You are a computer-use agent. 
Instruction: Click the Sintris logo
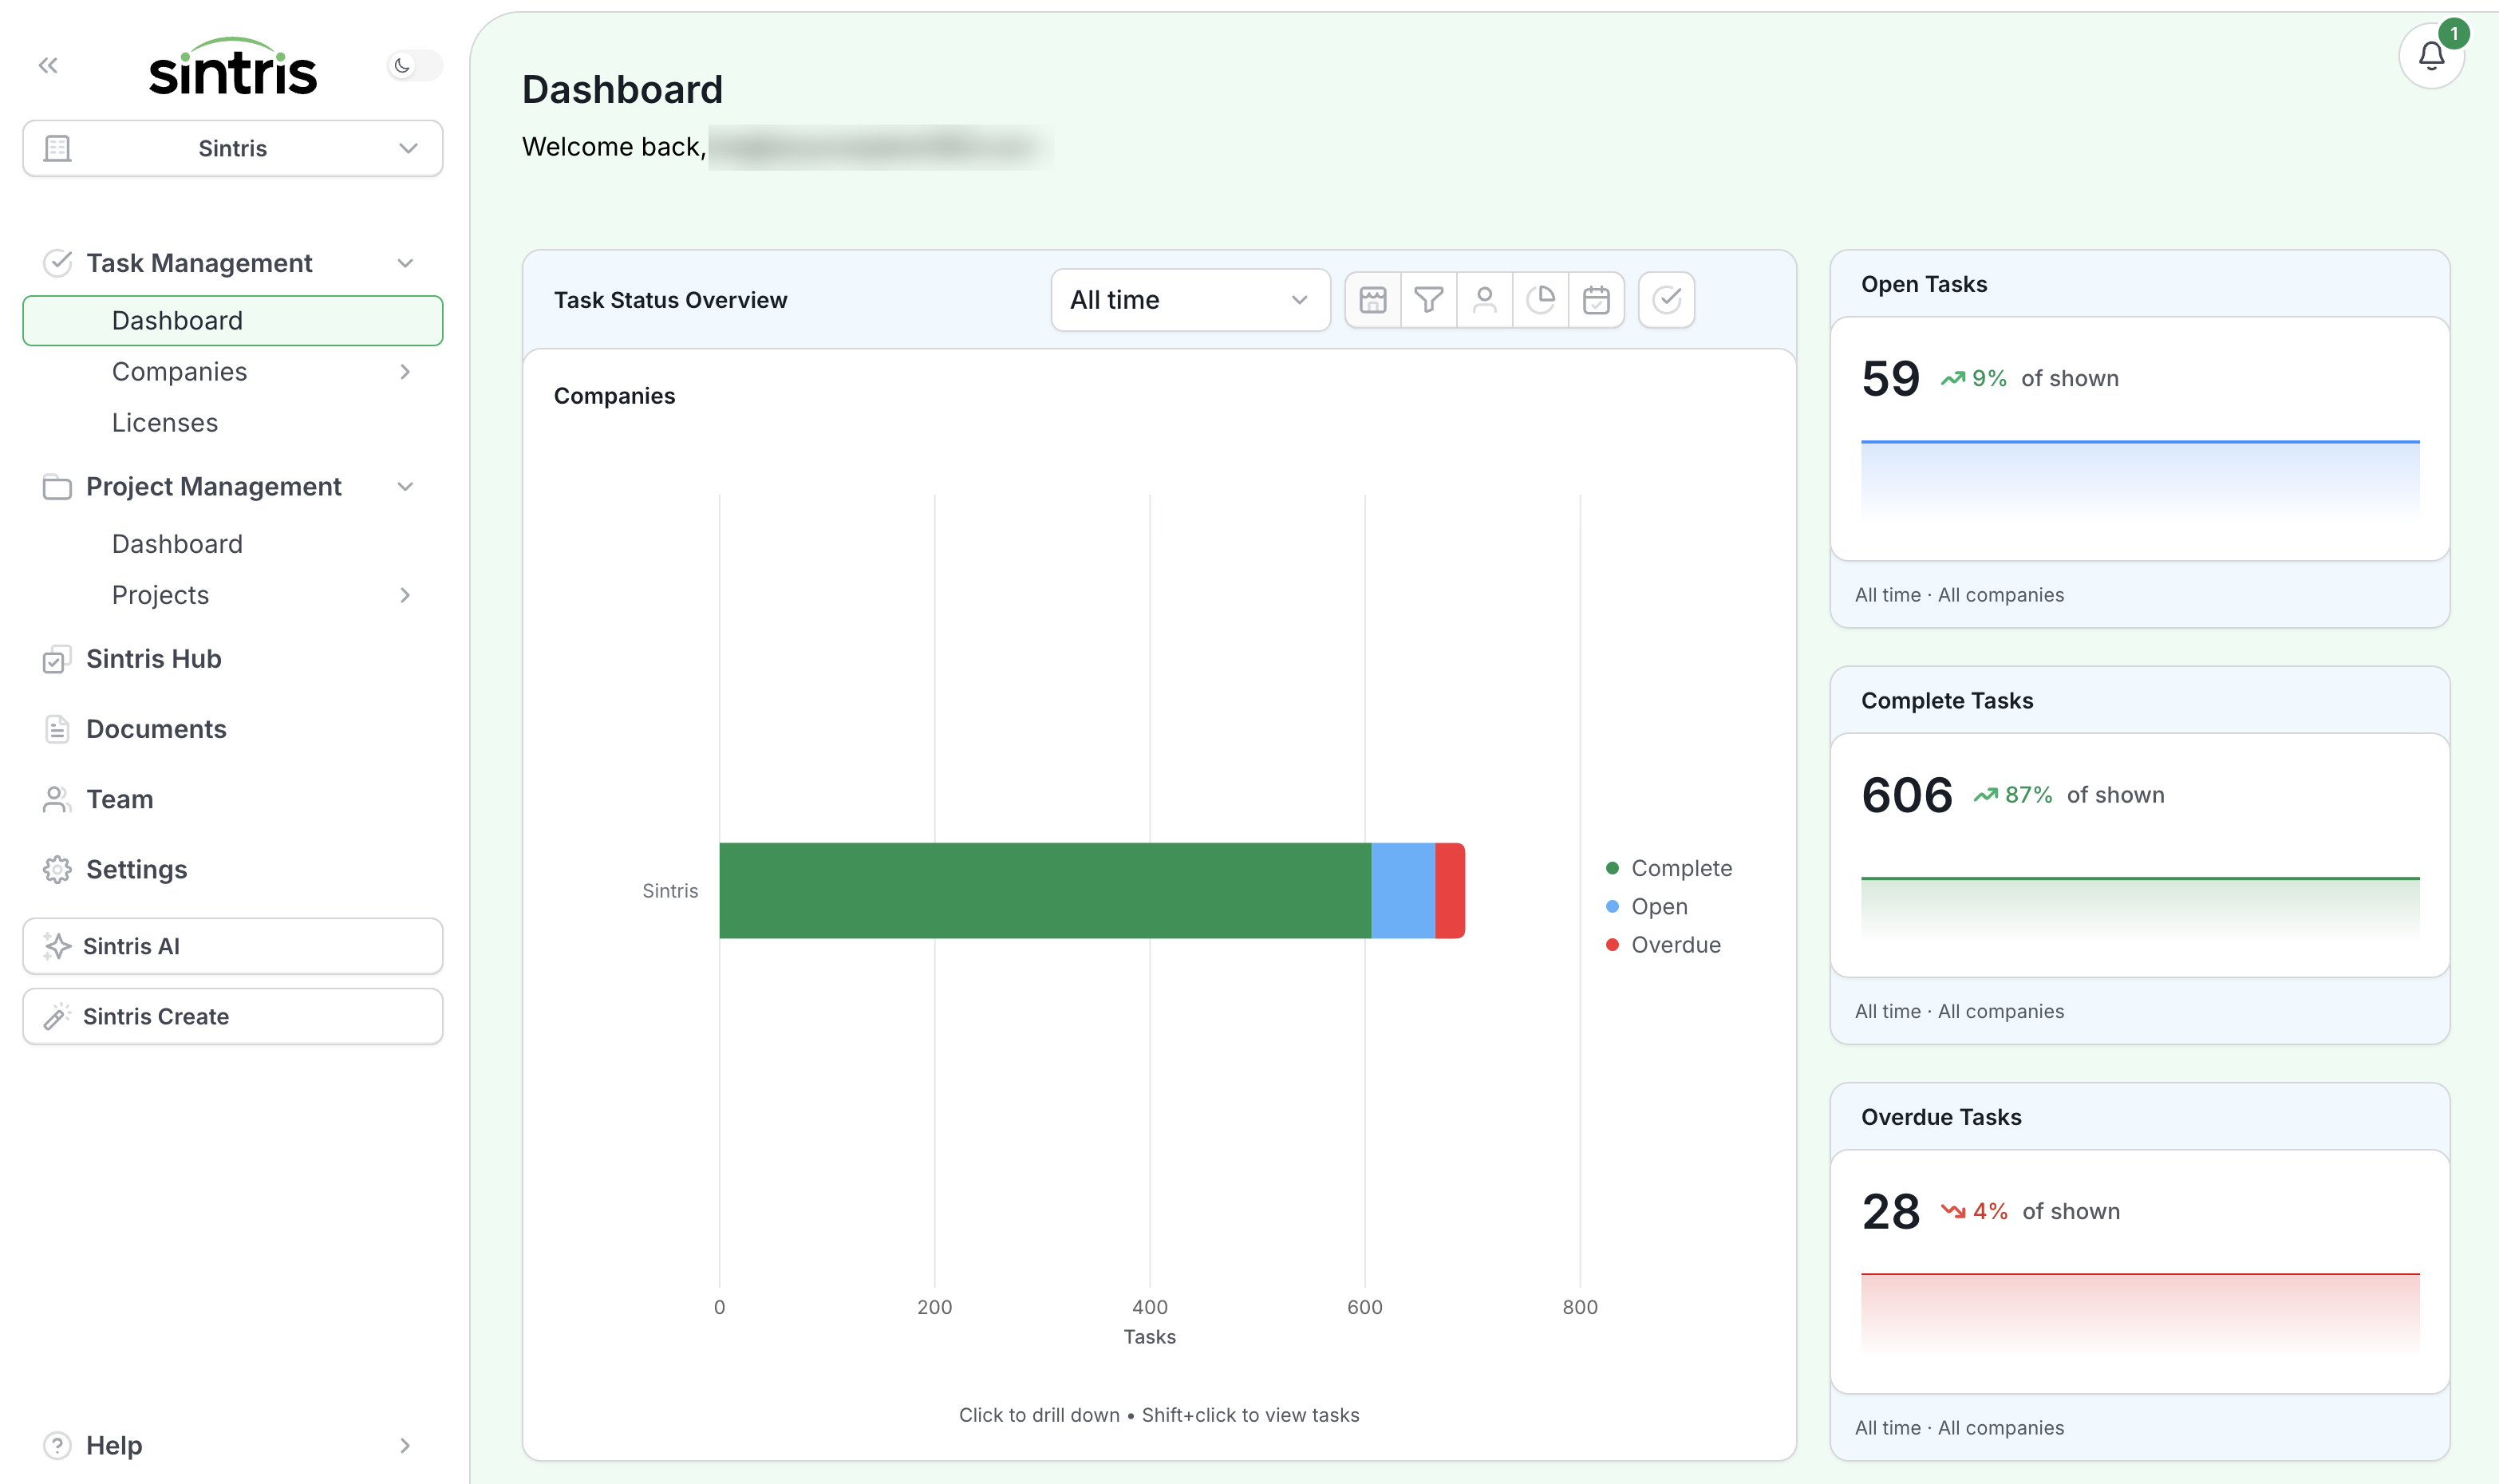tap(233, 67)
